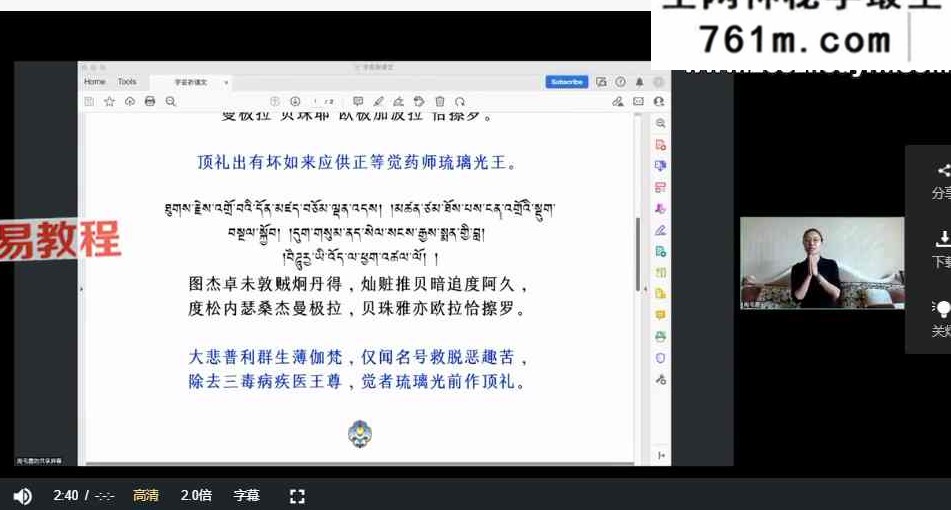Click the page number field

pos(315,101)
